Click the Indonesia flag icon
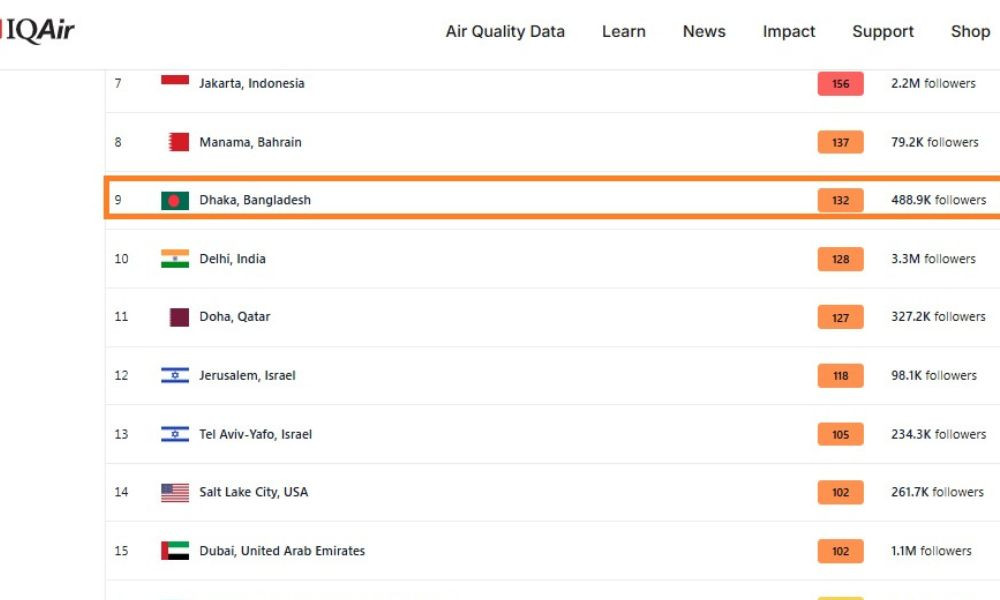1000x600 pixels. click(175, 80)
